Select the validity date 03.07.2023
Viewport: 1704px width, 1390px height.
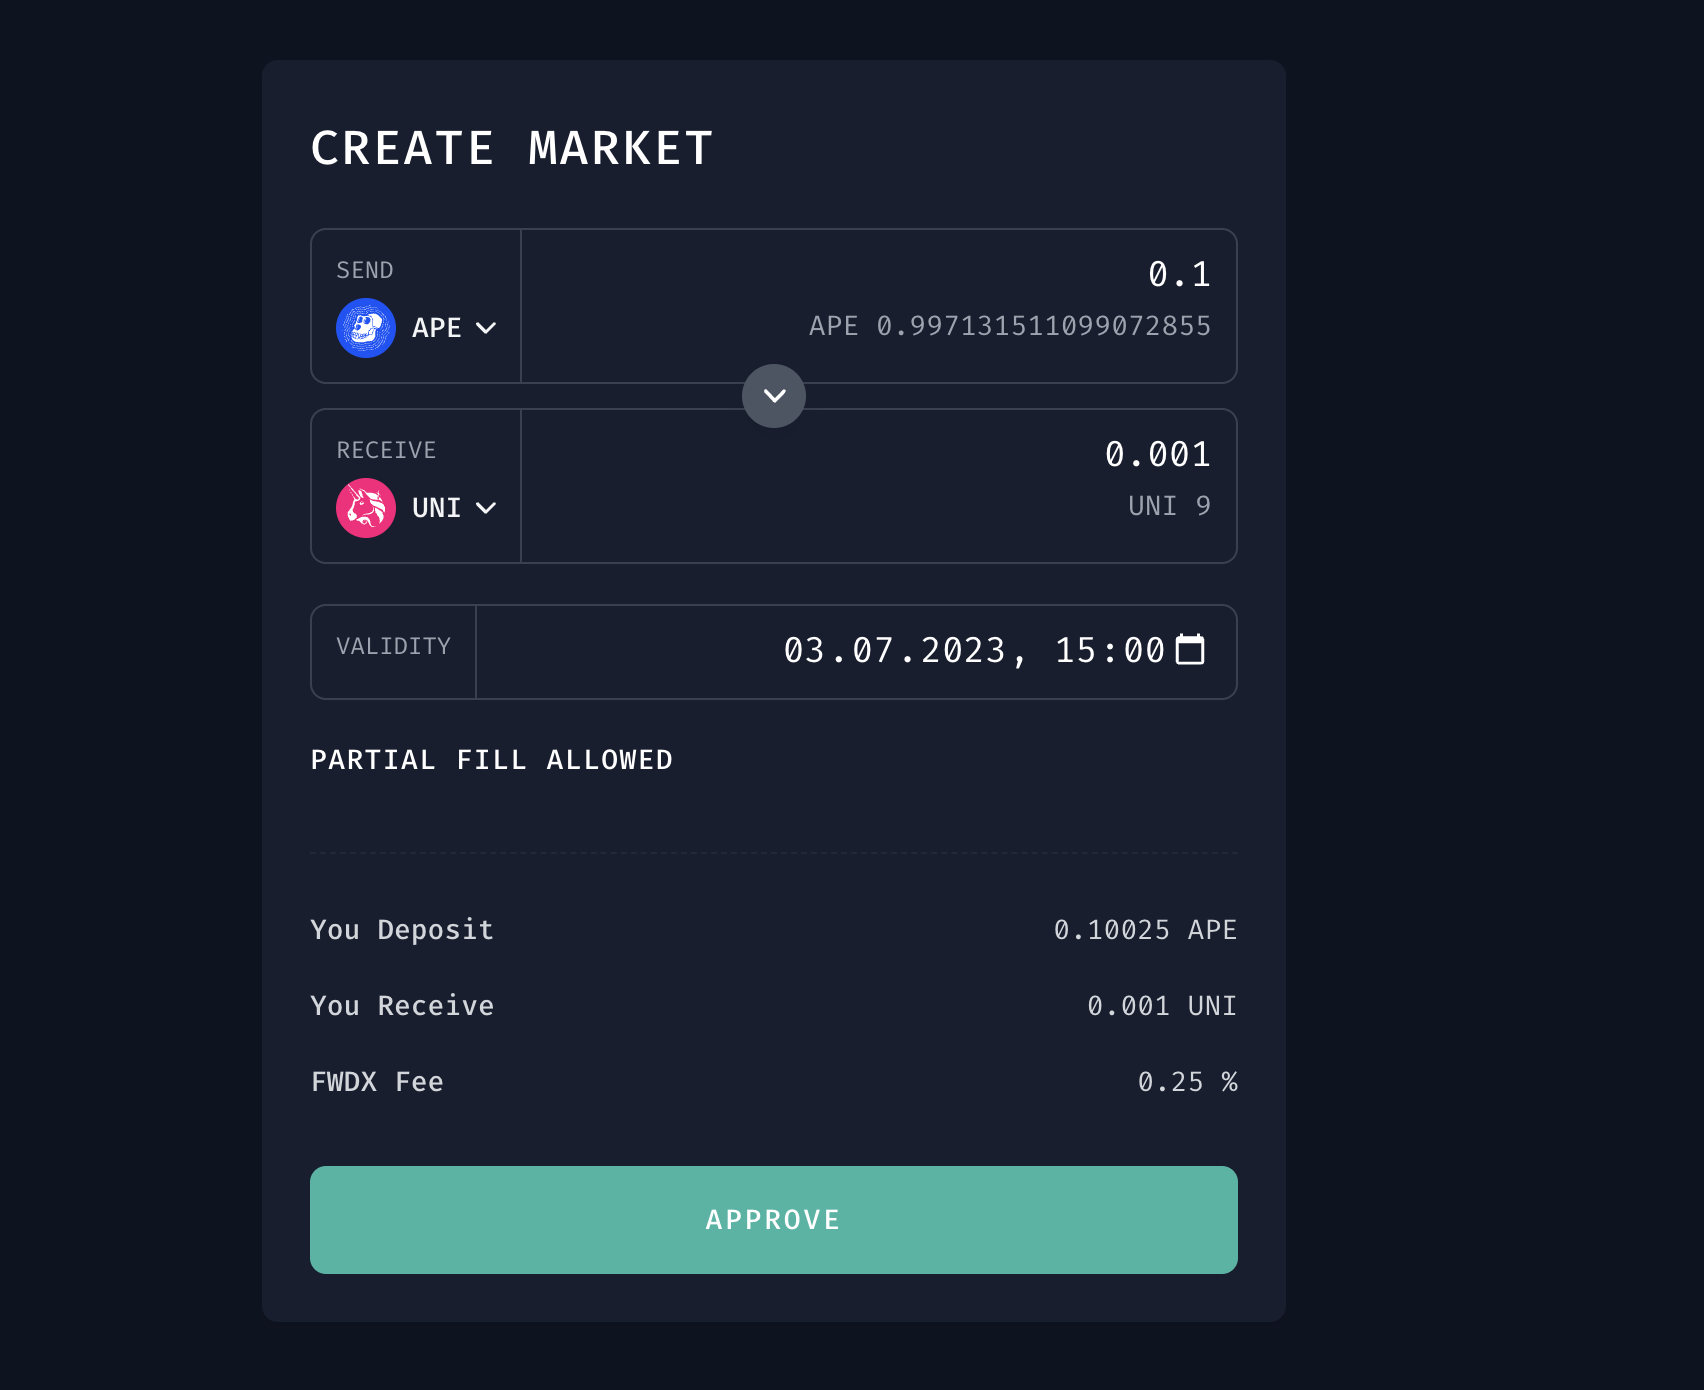coord(894,651)
